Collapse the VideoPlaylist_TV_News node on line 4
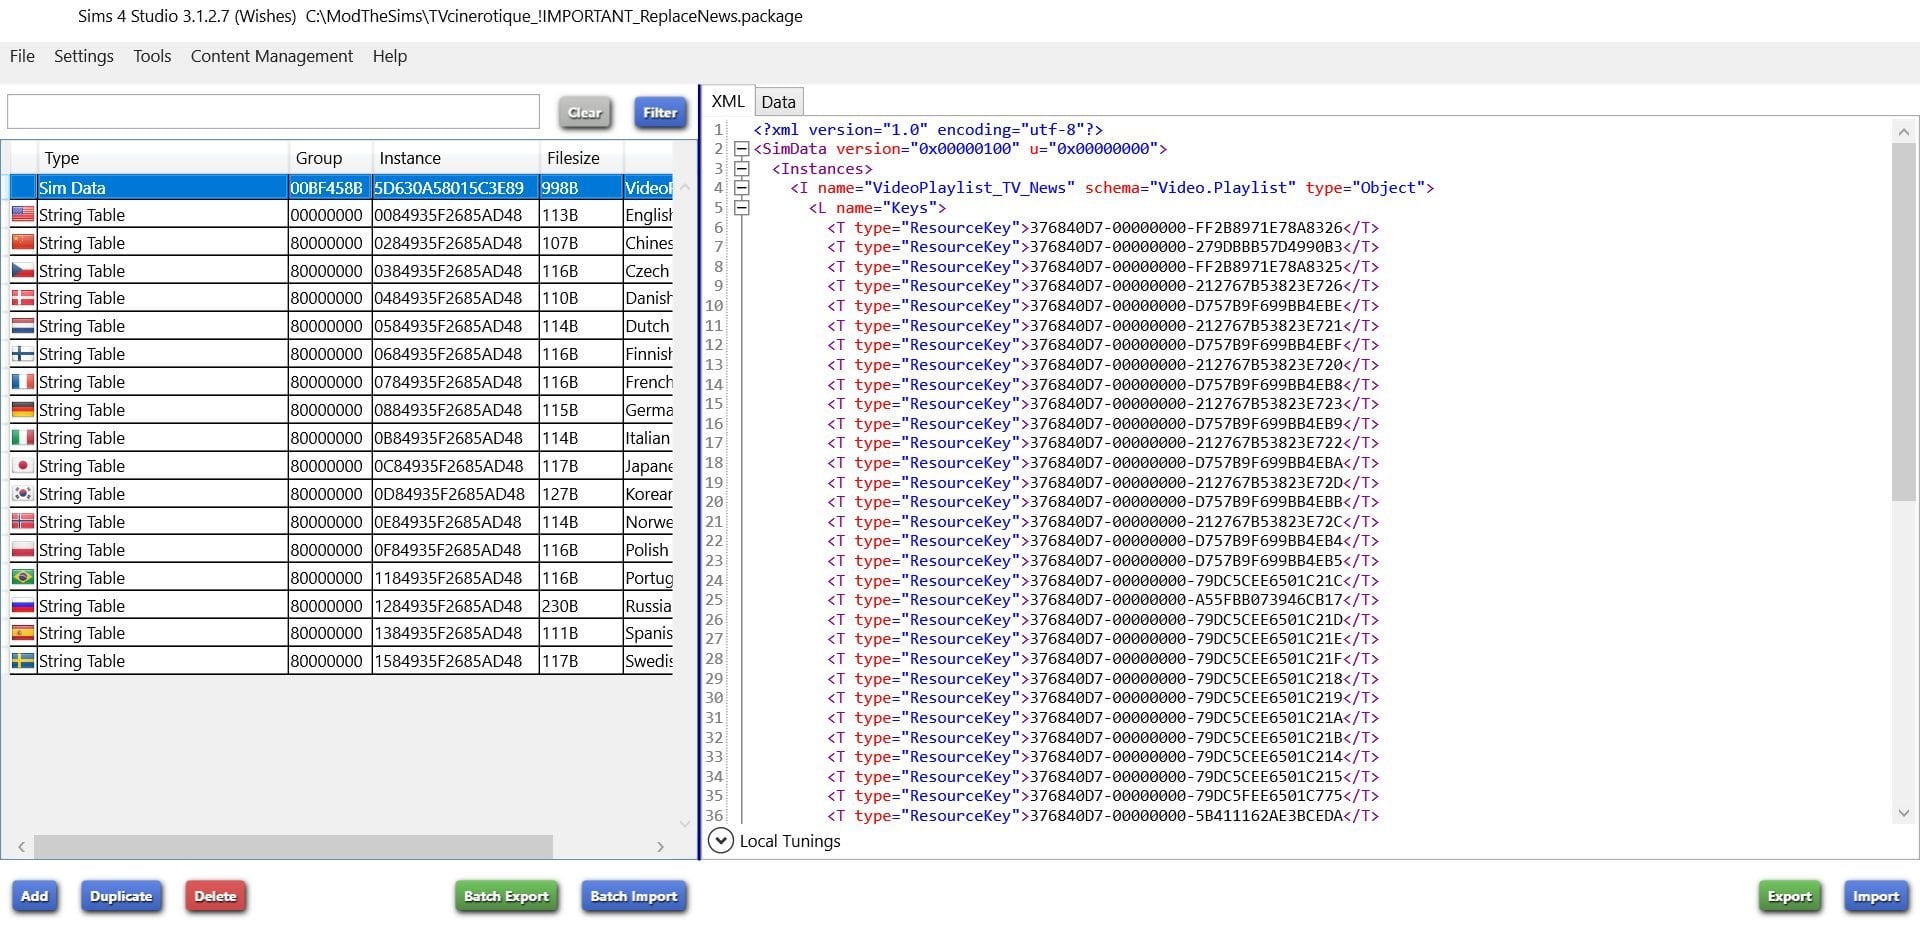 [x=741, y=187]
